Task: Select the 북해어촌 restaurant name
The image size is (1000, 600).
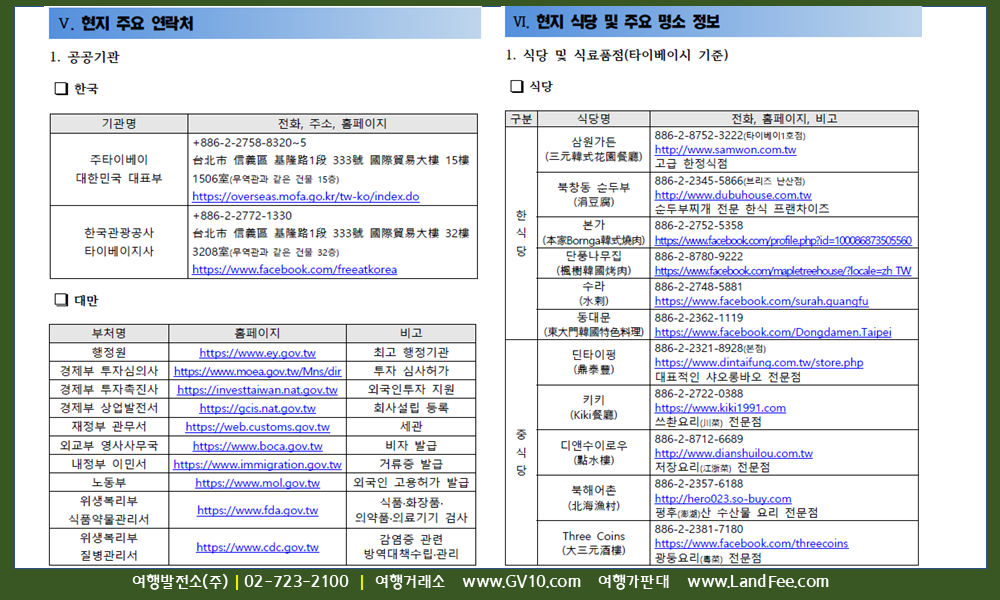Action: tap(594, 490)
